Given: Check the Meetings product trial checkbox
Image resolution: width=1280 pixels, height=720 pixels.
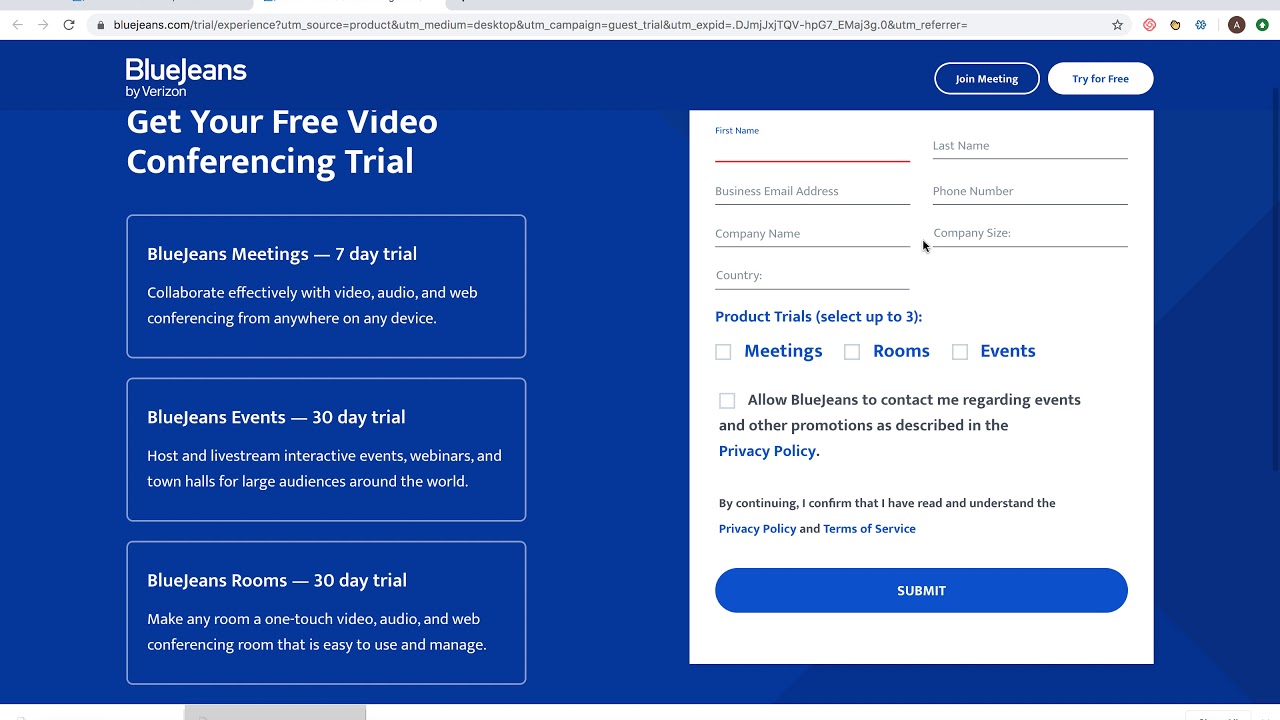Looking at the screenshot, I should (x=723, y=352).
